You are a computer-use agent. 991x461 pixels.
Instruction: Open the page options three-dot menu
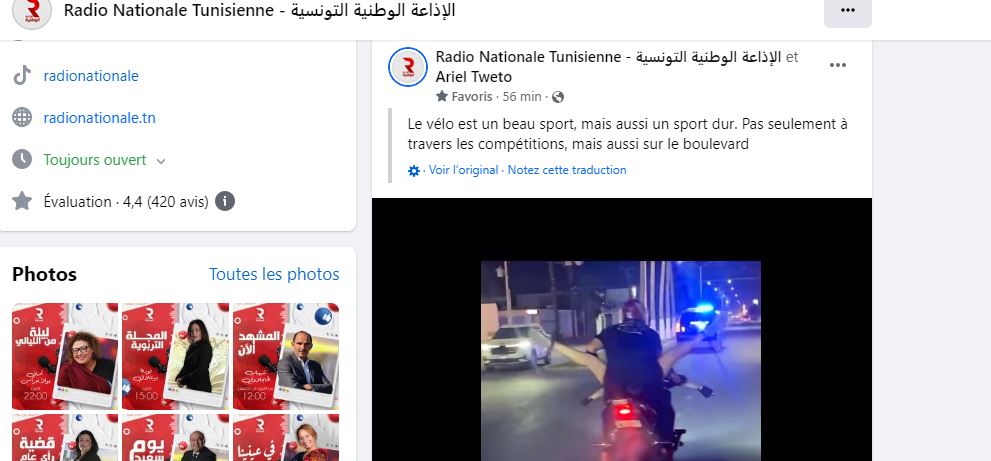point(848,11)
